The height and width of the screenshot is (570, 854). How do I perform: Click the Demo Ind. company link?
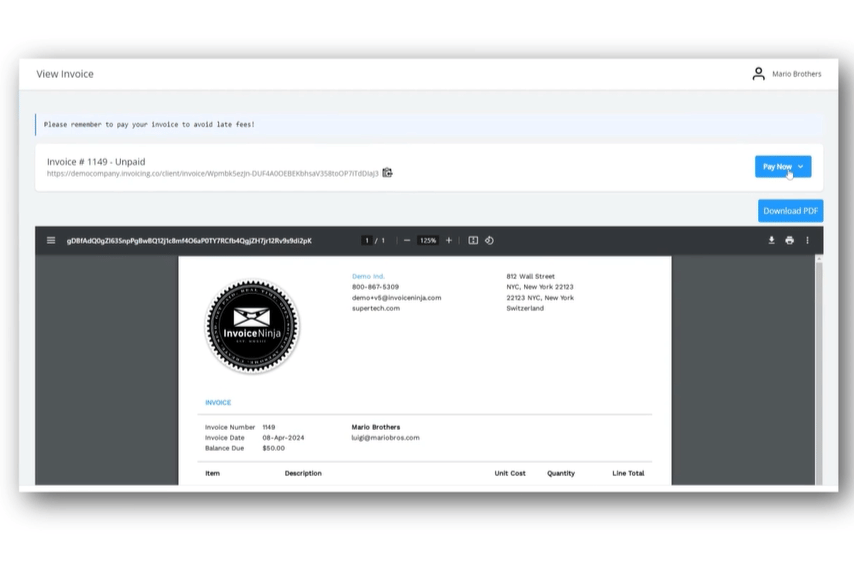(x=368, y=276)
